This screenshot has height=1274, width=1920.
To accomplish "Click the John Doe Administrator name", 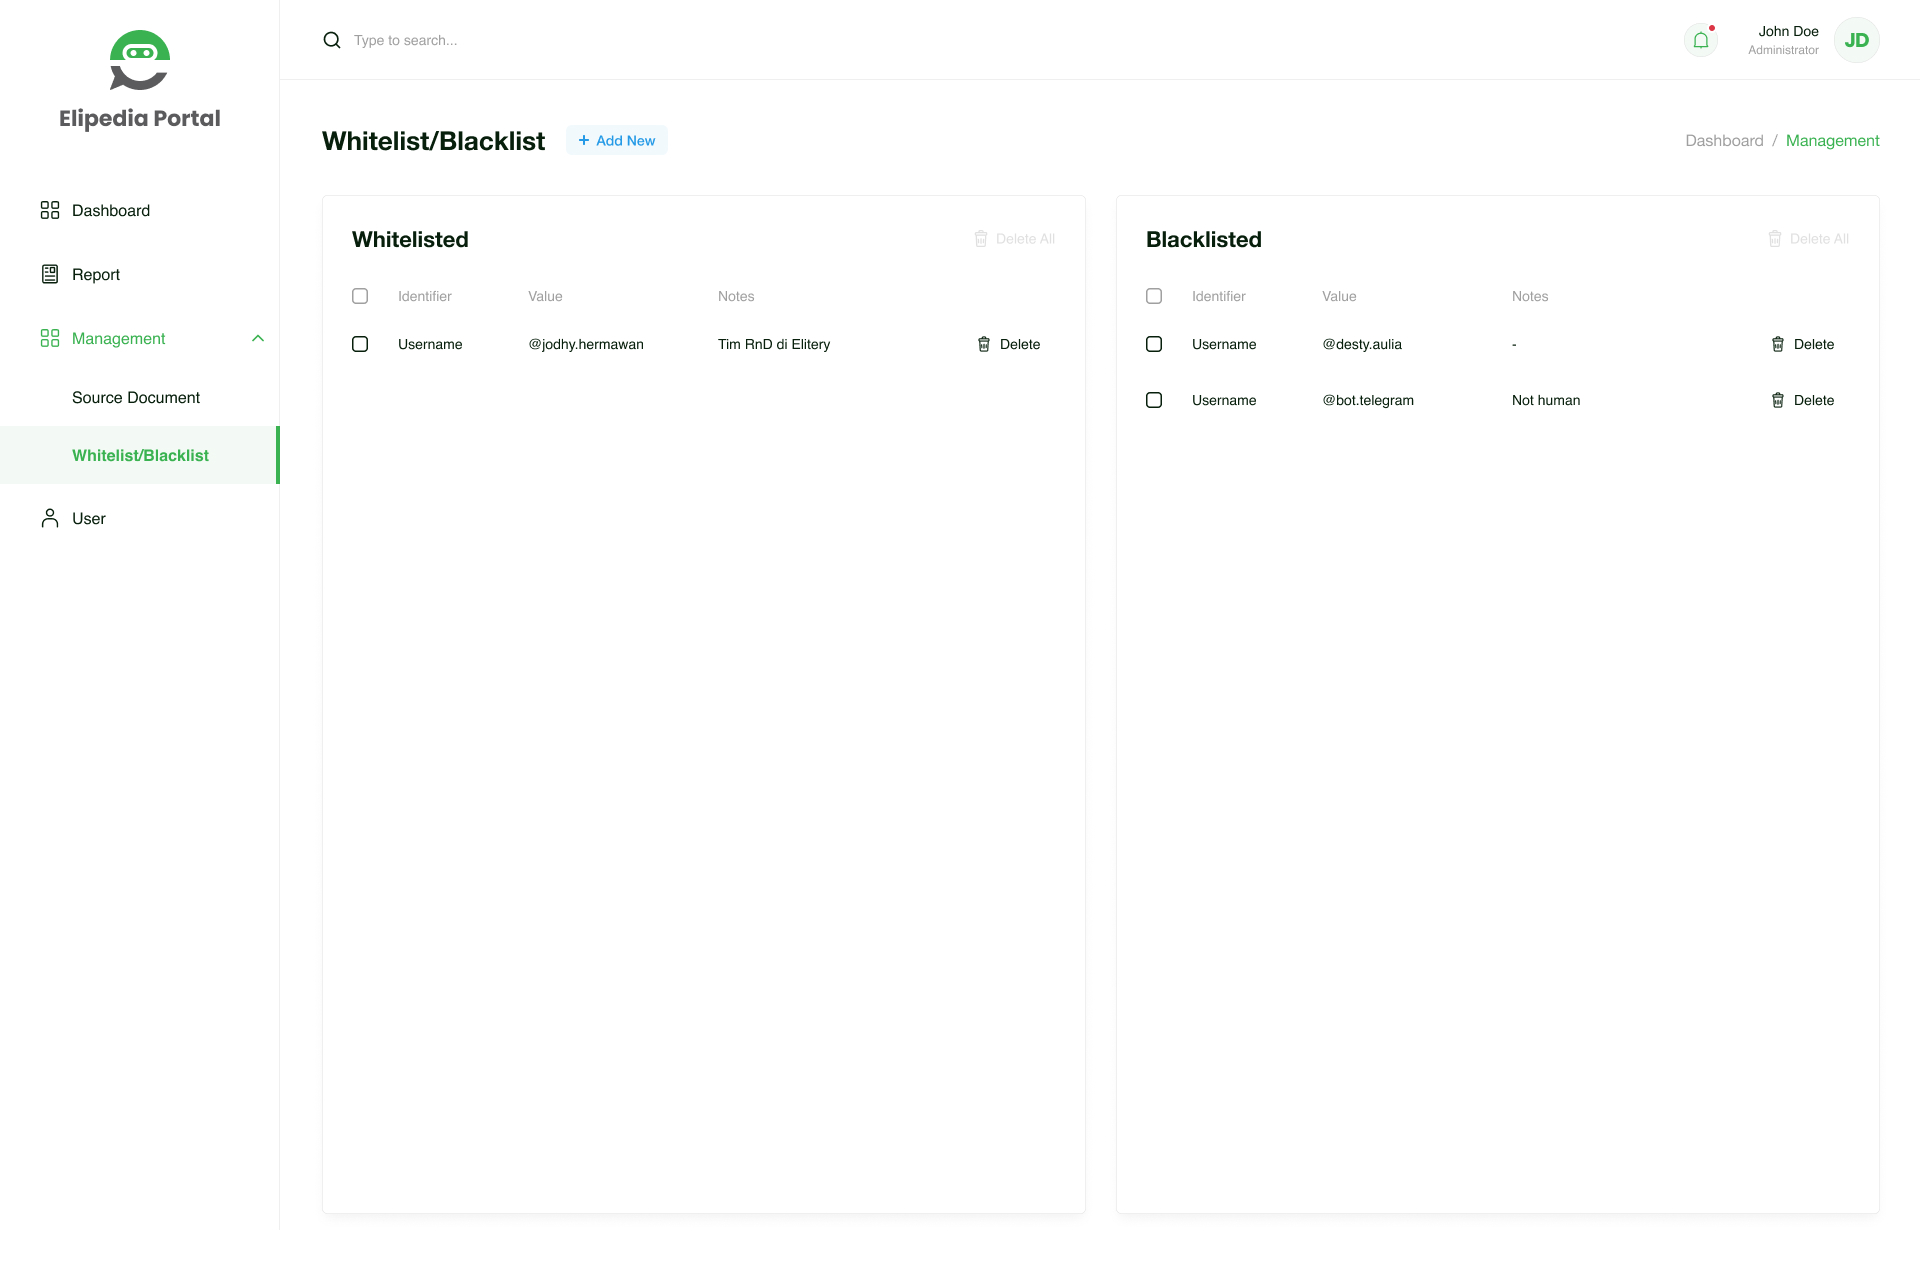I will point(1784,40).
